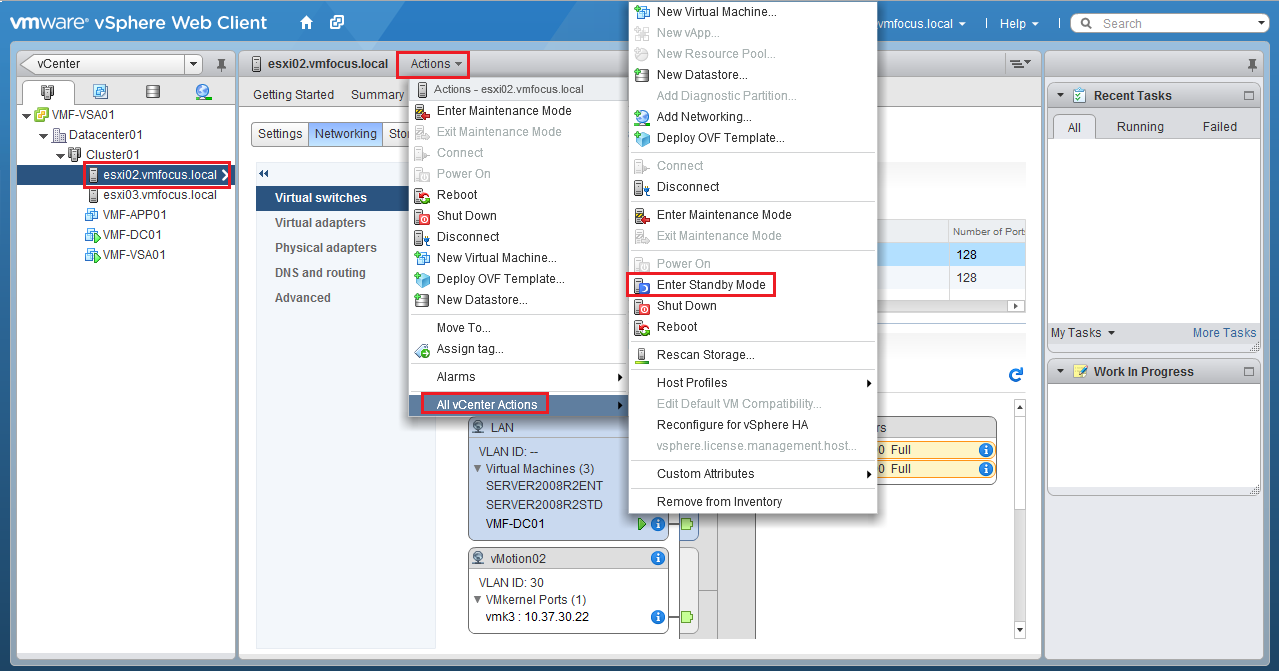The image size is (1279, 671).
Task: Collapse the Datacenter01 tree node
Action: pos(43,135)
